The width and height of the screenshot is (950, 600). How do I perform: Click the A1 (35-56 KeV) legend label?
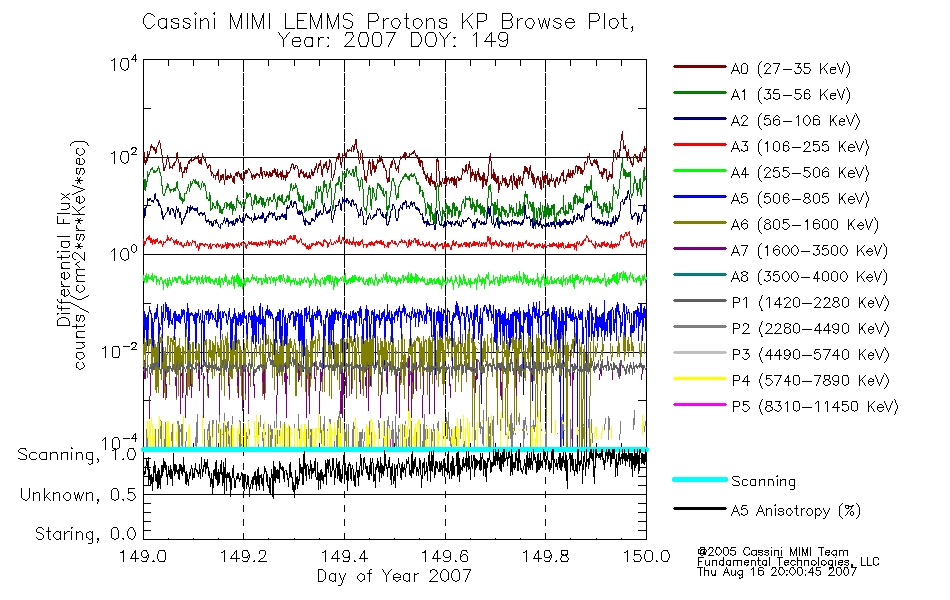(790, 95)
